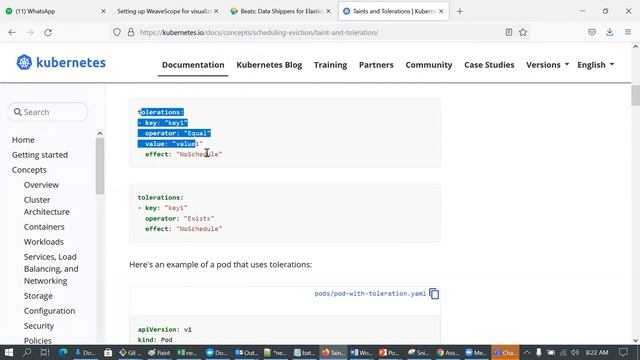Click site security padlock icon

pyautogui.click(x=131, y=32)
